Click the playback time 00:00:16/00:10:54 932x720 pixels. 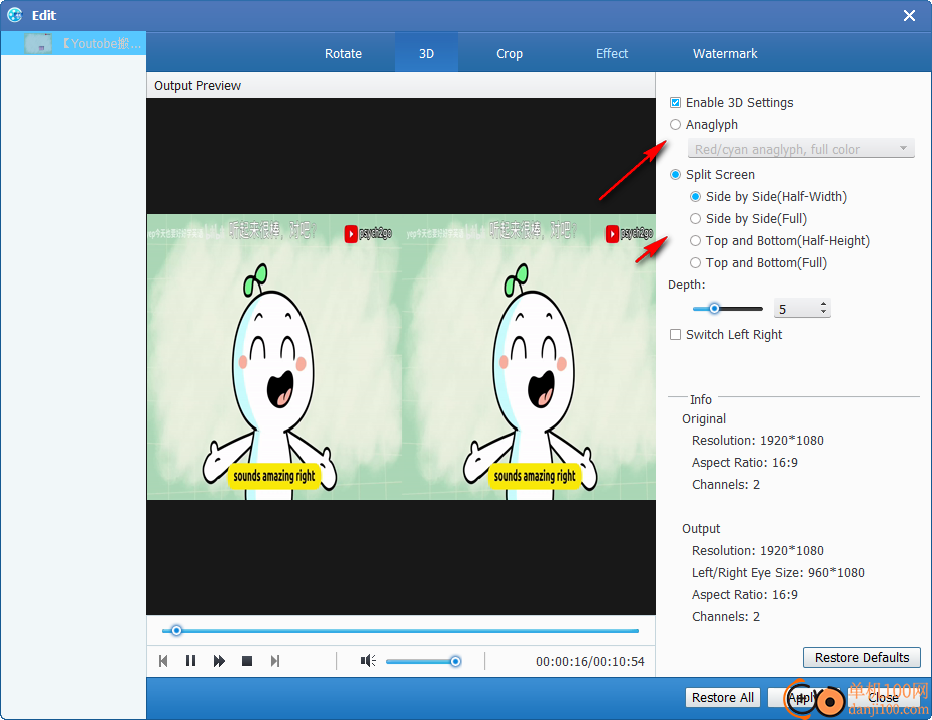[590, 662]
